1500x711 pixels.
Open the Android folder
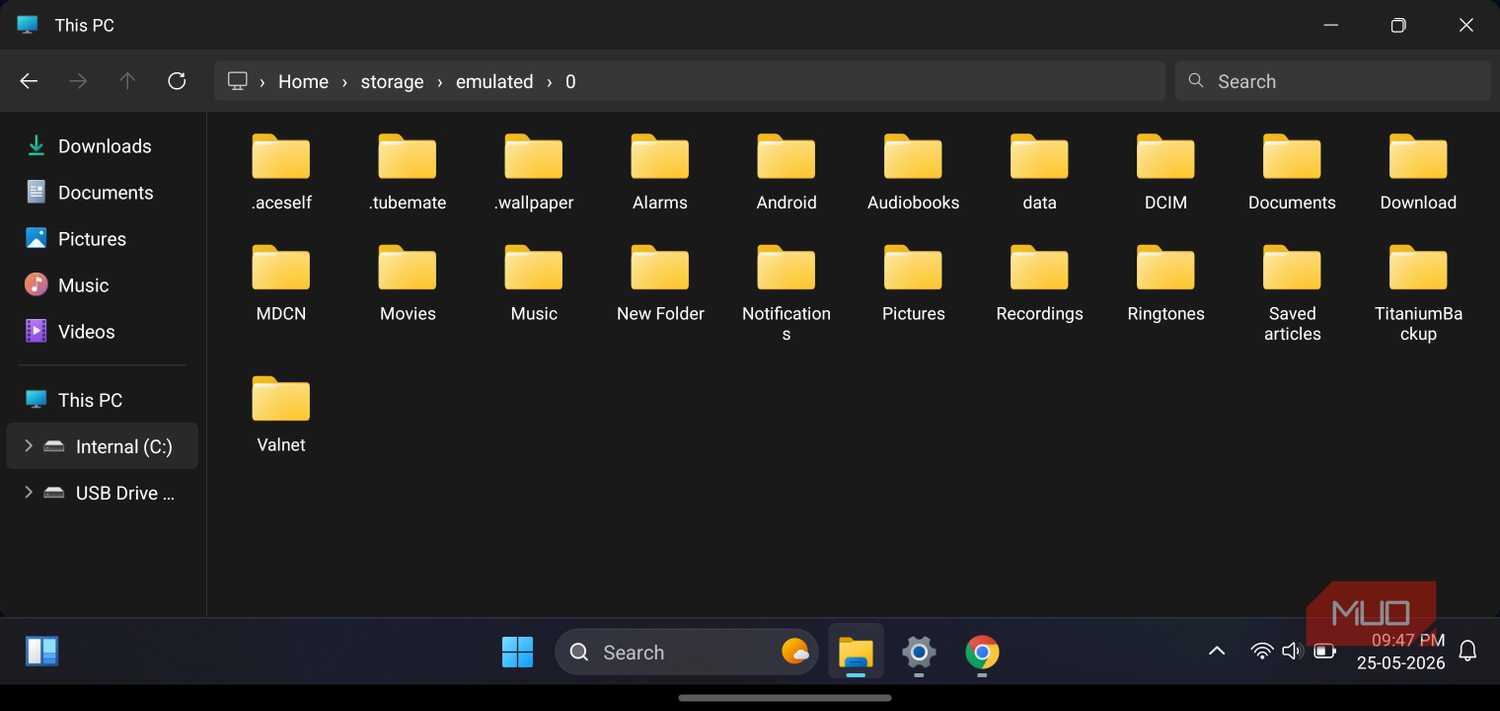786,173
